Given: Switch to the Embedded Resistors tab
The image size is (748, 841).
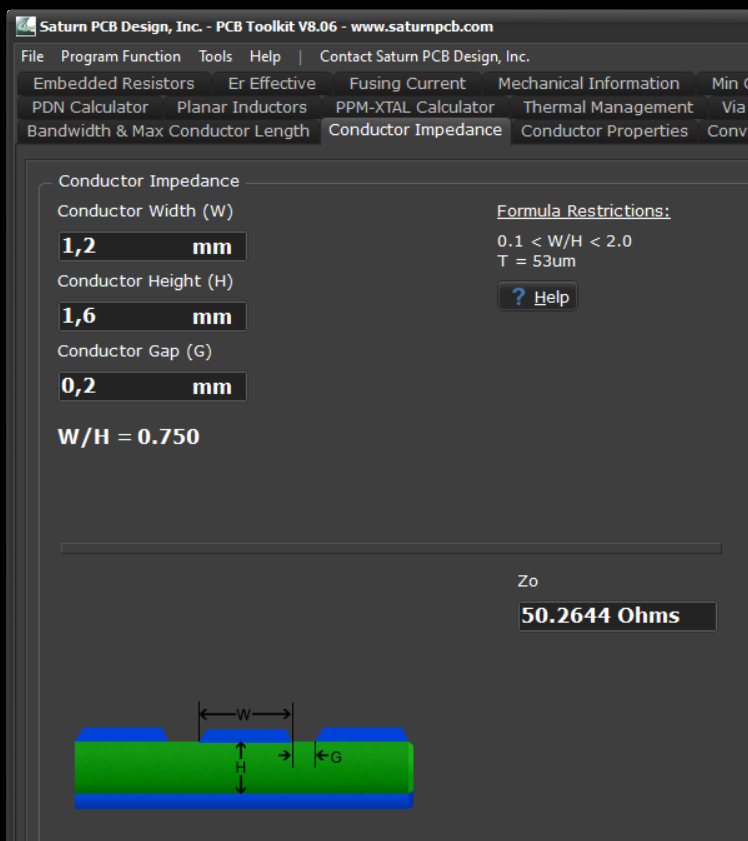Looking at the screenshot, I should 114,84.
